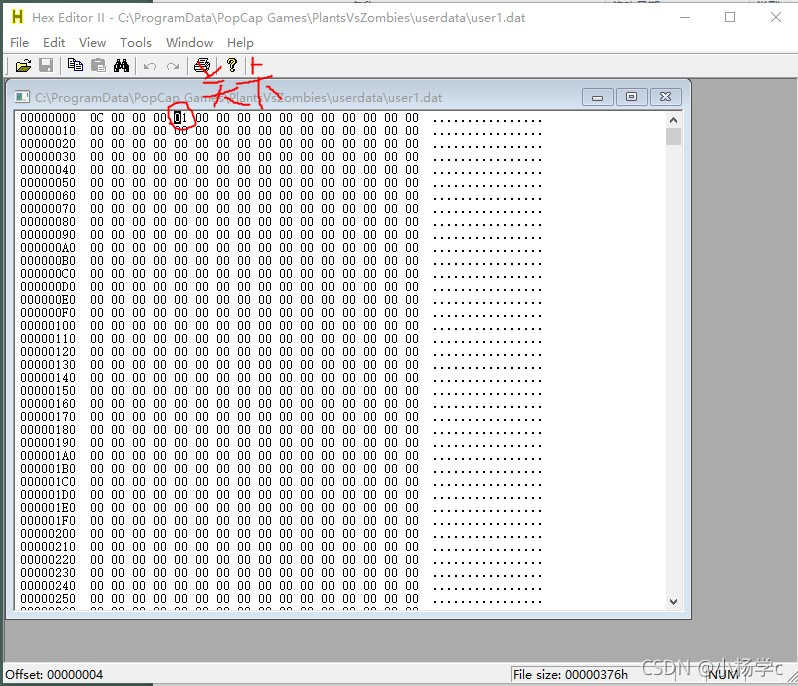This screenshot has height=686, width=798.
Task: Click the Offset: 00000004 status bar text
Action: click(54, 675)
